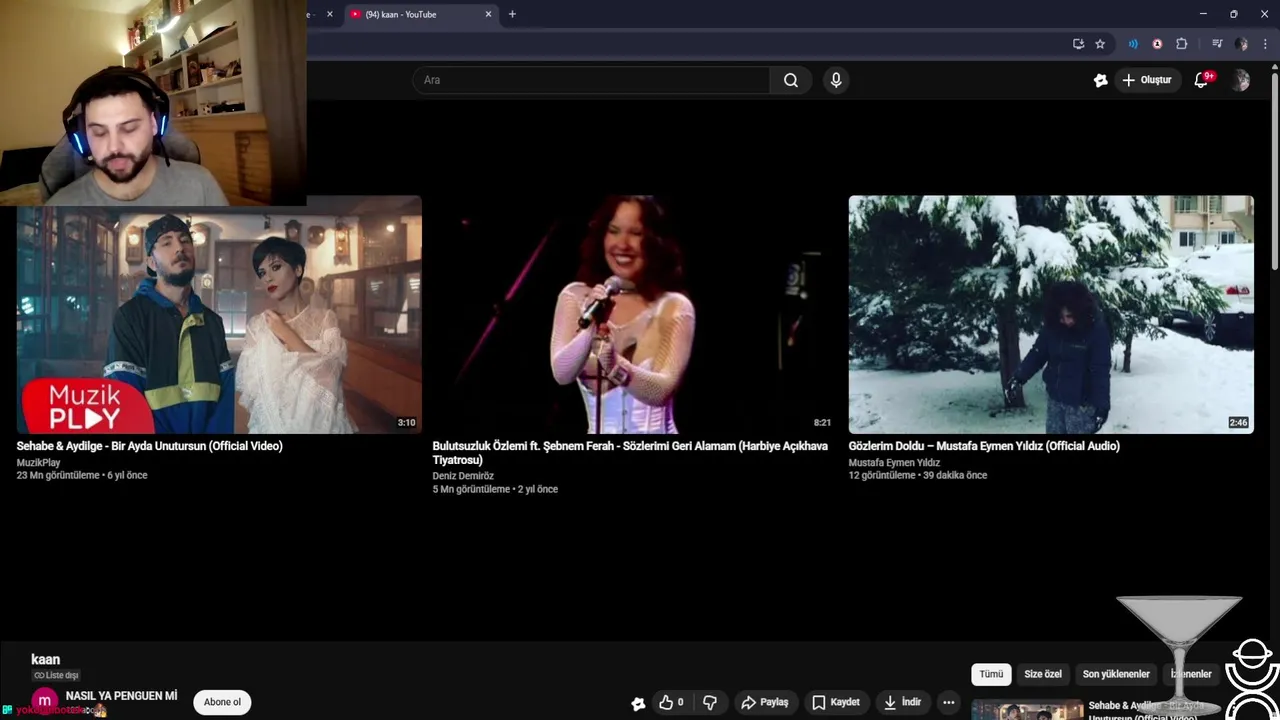The height and width of the screenshot is (720, 1280).
Task: Click title Bulutsuzluk Özlemi ft. Şebnem Ferah
Action: click(x=630, y=453)
